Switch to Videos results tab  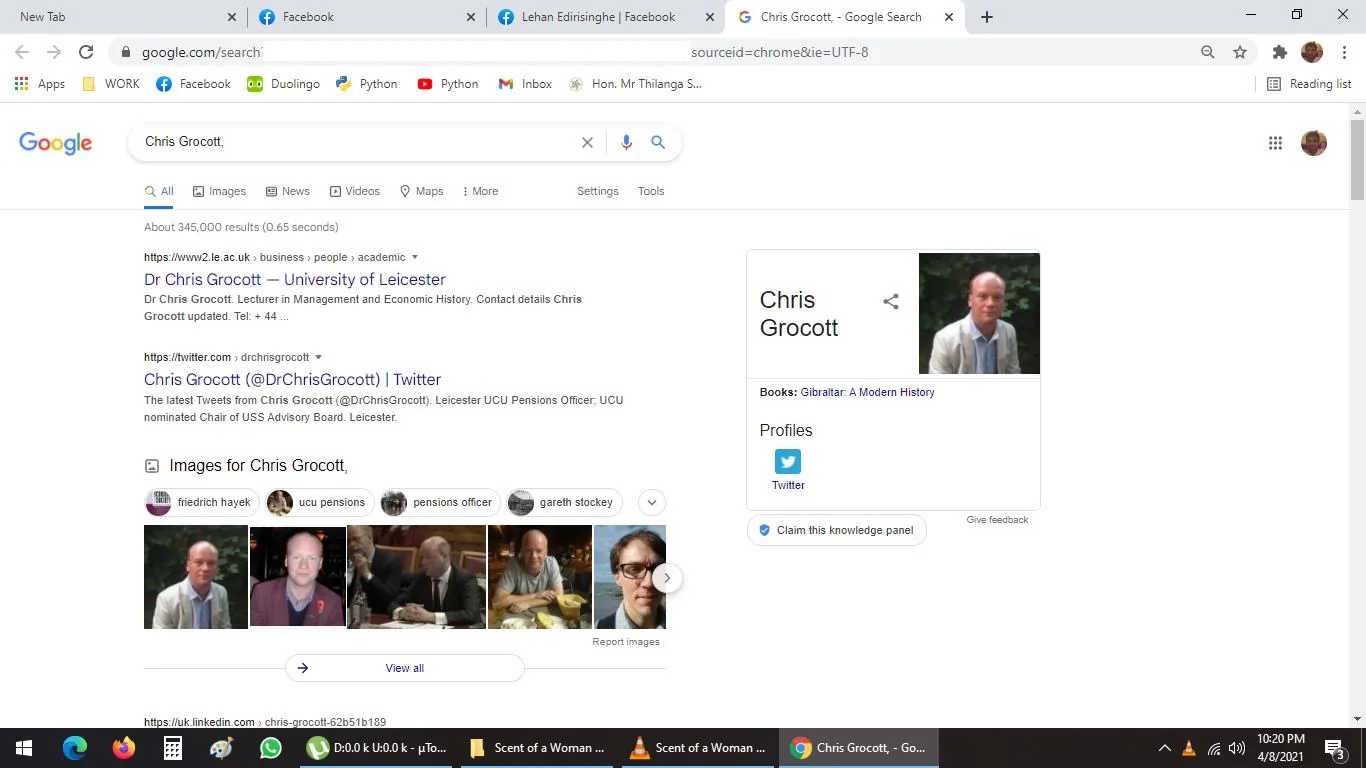pos(355,191)
